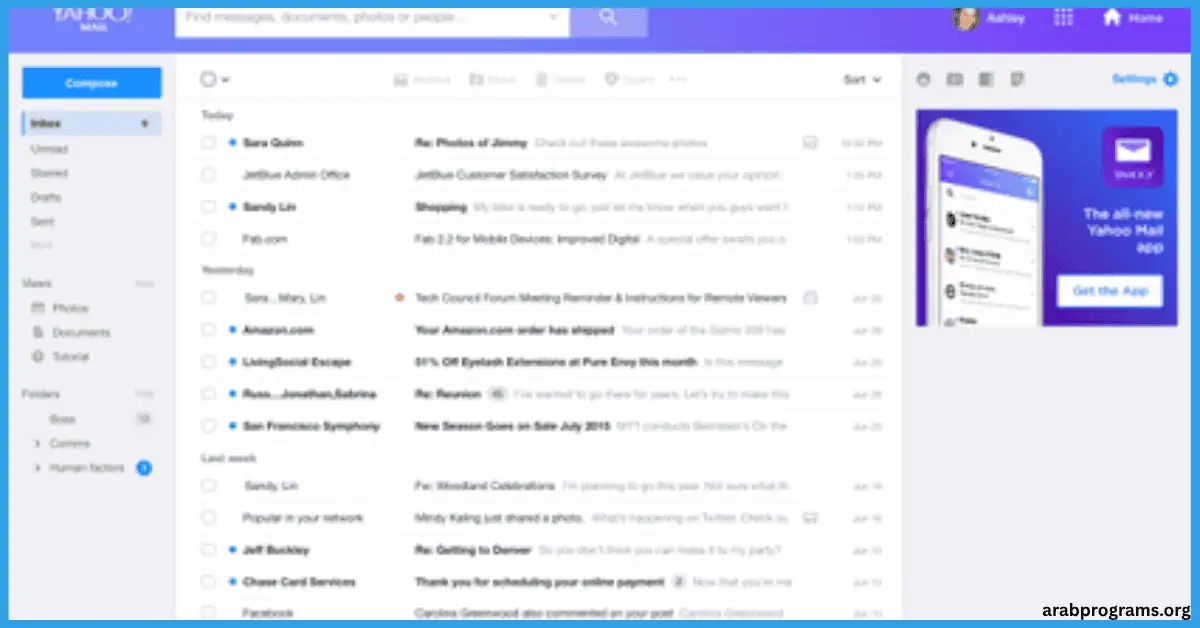Tick the Chase Card Services email checkbox
Image resolution: width=1200 pixels, height=628 pixels.
208,581
